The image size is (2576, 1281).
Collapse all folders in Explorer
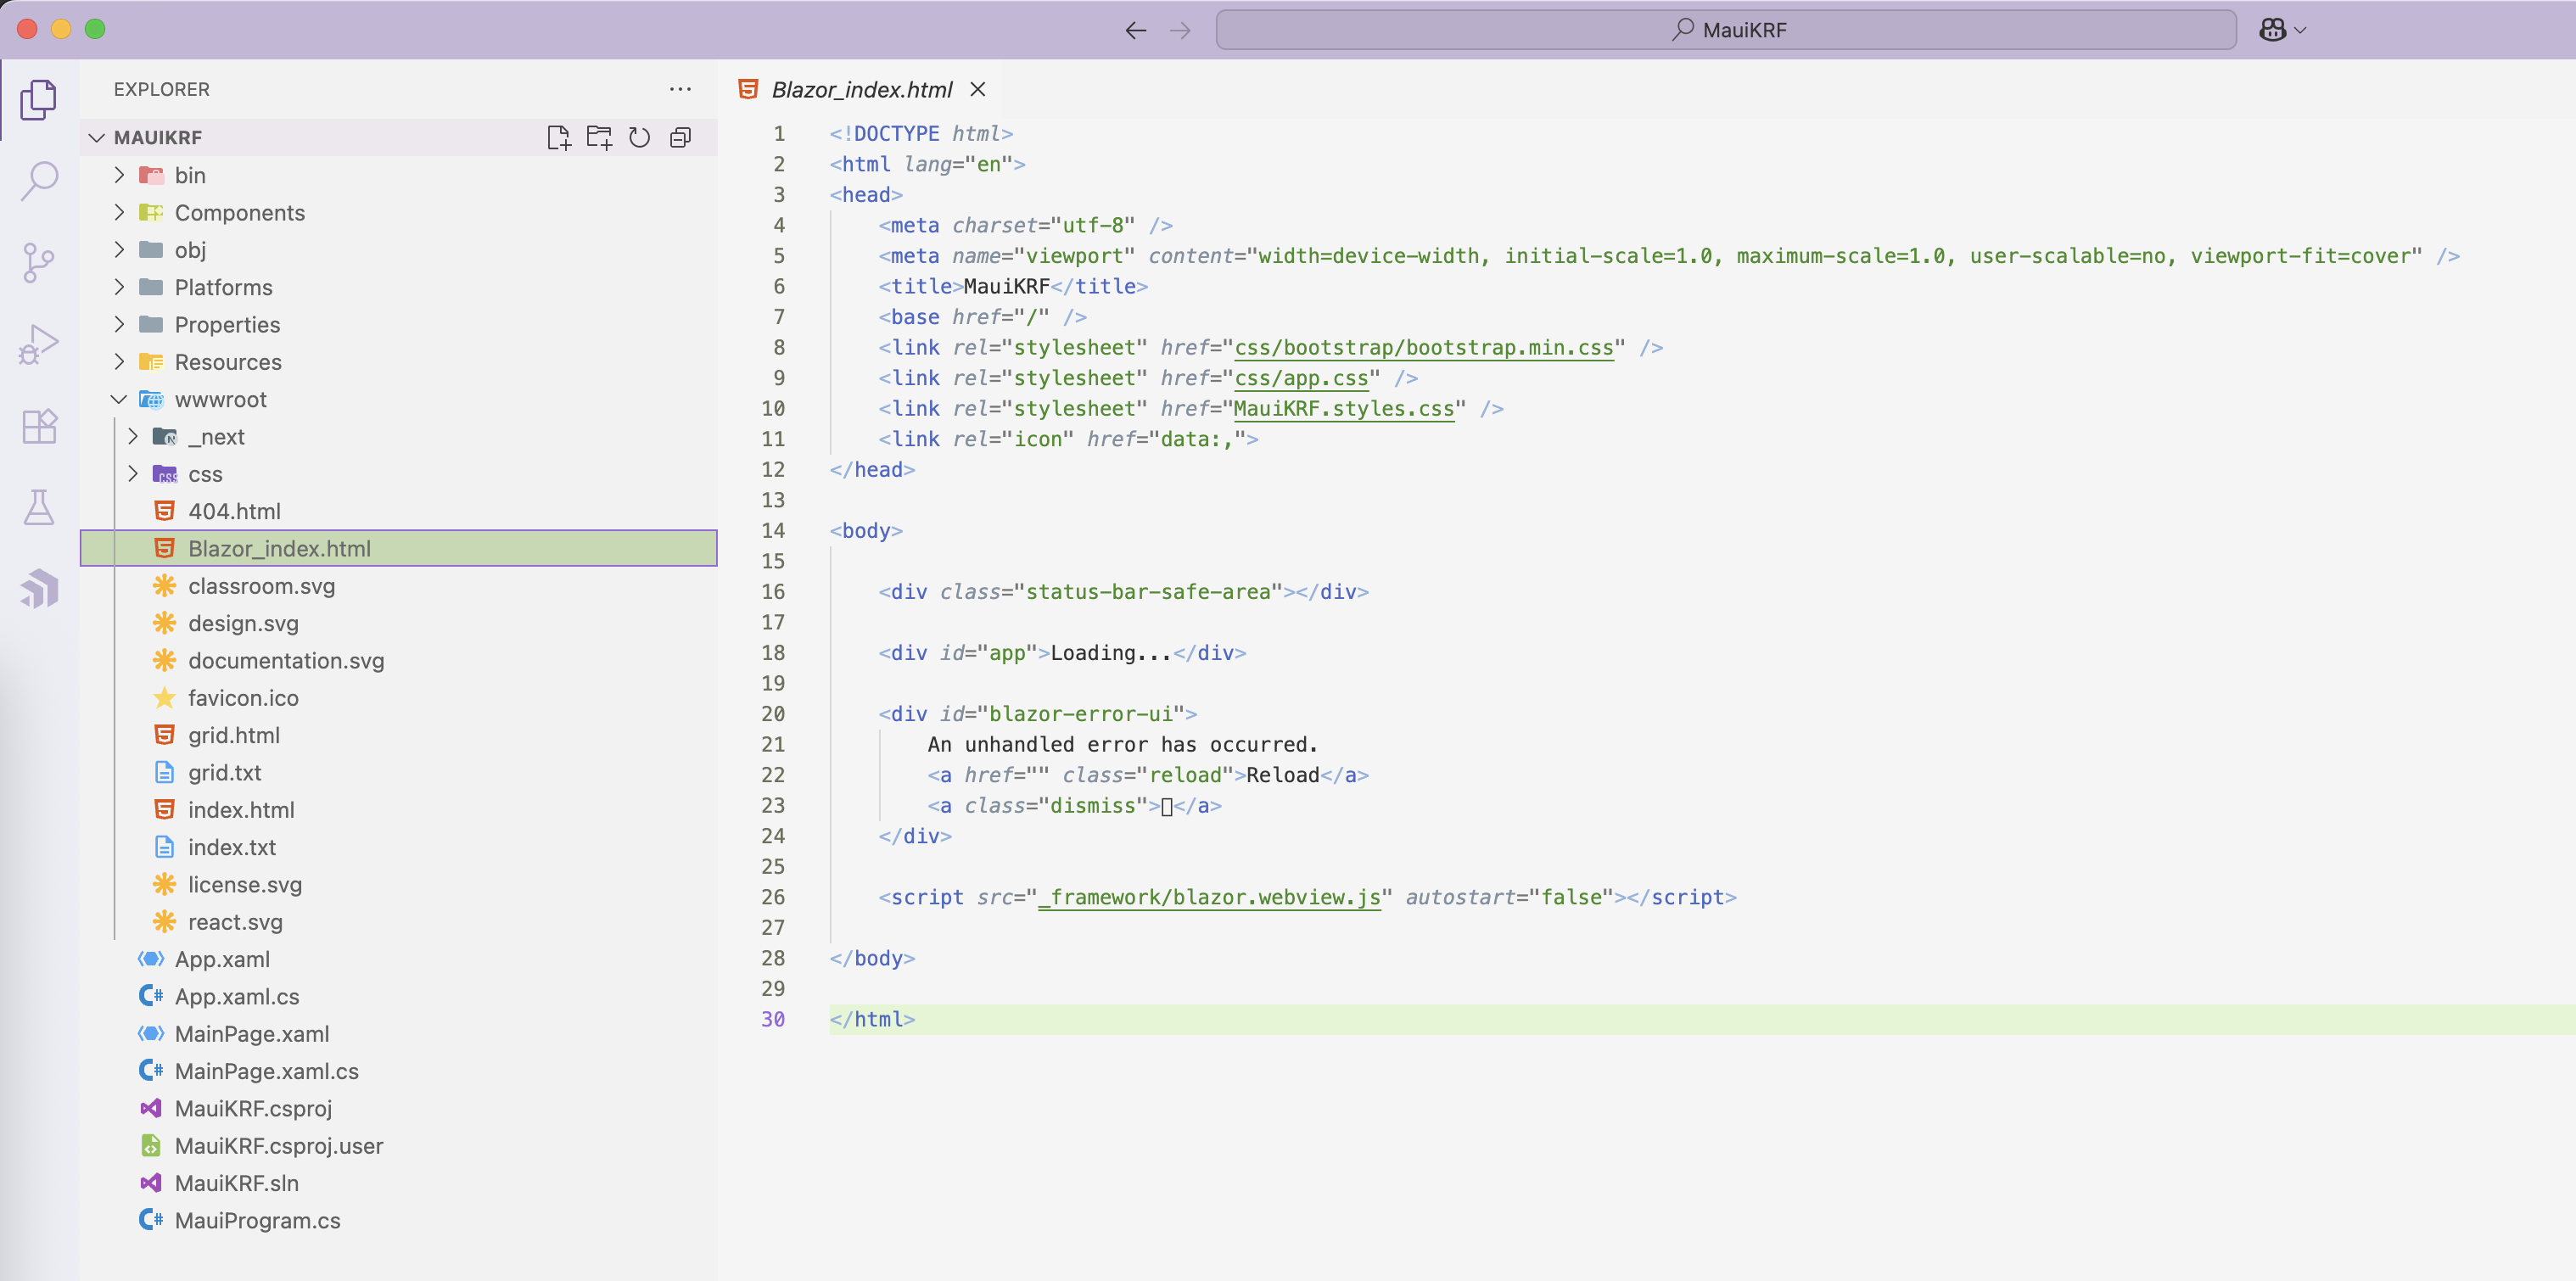pyautogui.click(x=681, y=137)
